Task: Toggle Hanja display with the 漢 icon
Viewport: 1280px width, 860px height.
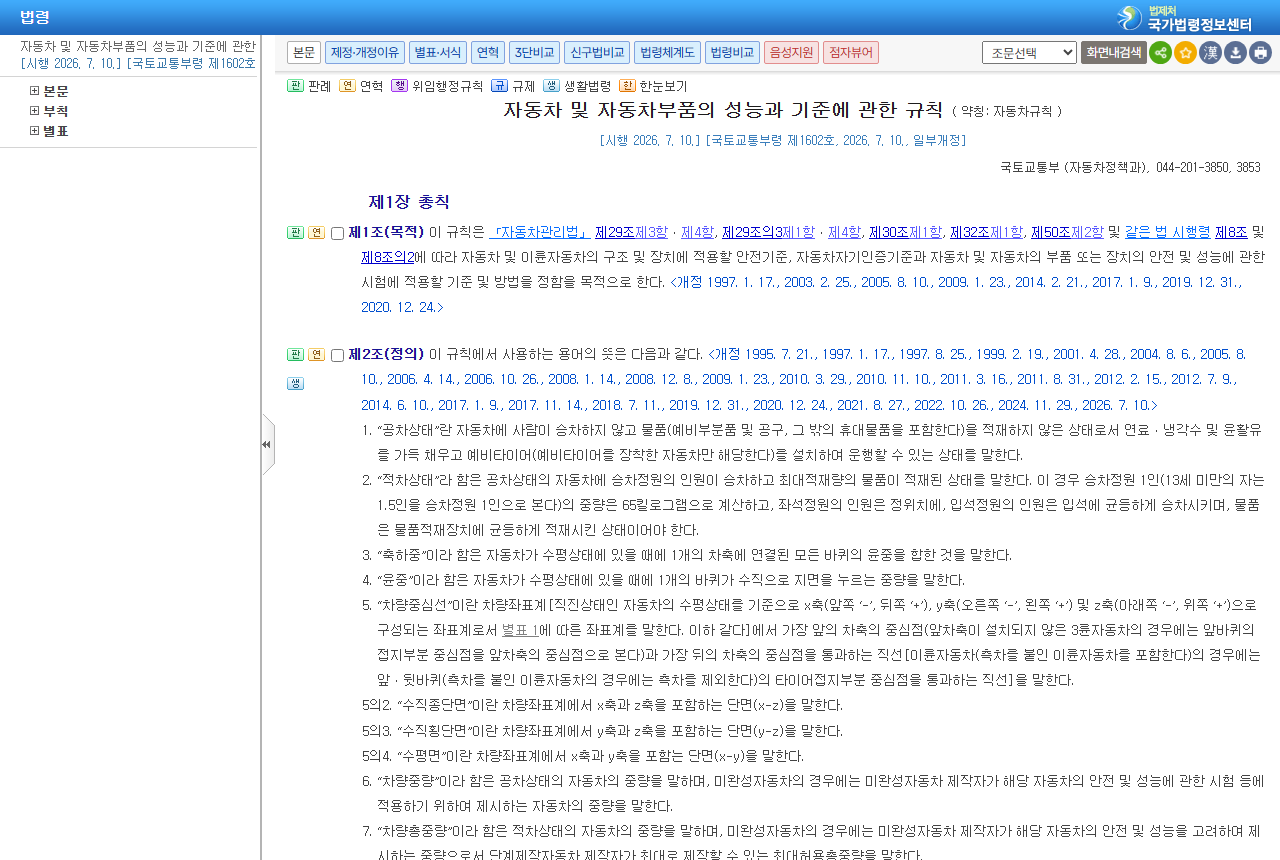Action: [1210, 53]
